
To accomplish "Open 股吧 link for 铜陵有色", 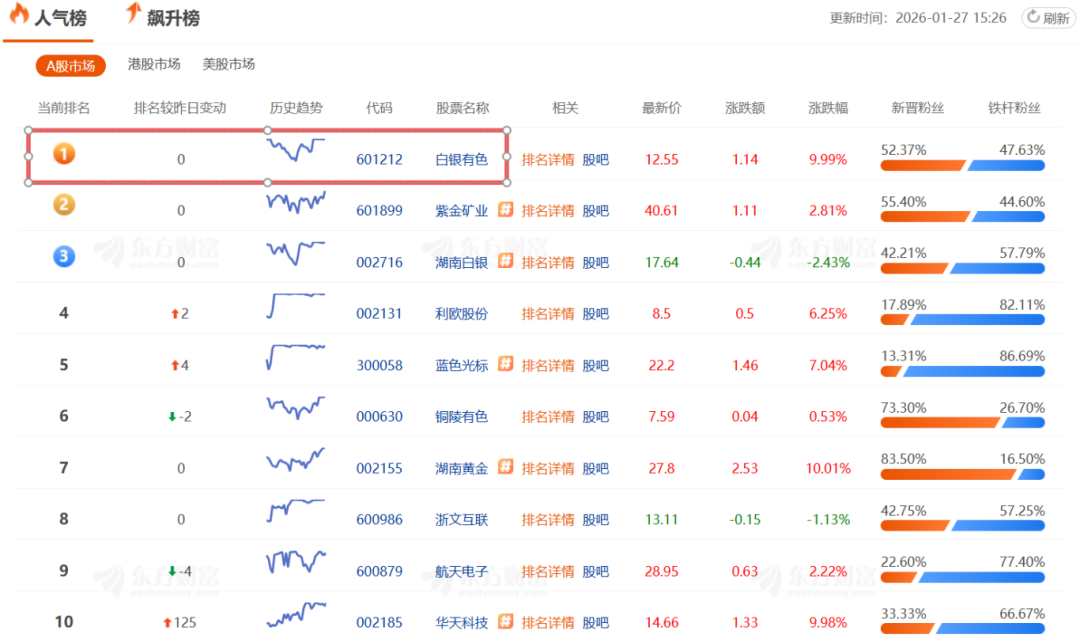I will tap(595, 416).
